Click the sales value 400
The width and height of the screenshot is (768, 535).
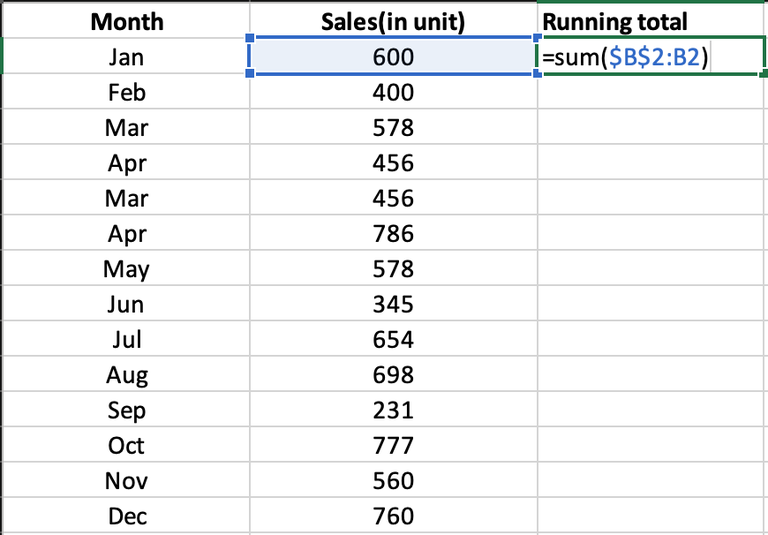point(393,93)
